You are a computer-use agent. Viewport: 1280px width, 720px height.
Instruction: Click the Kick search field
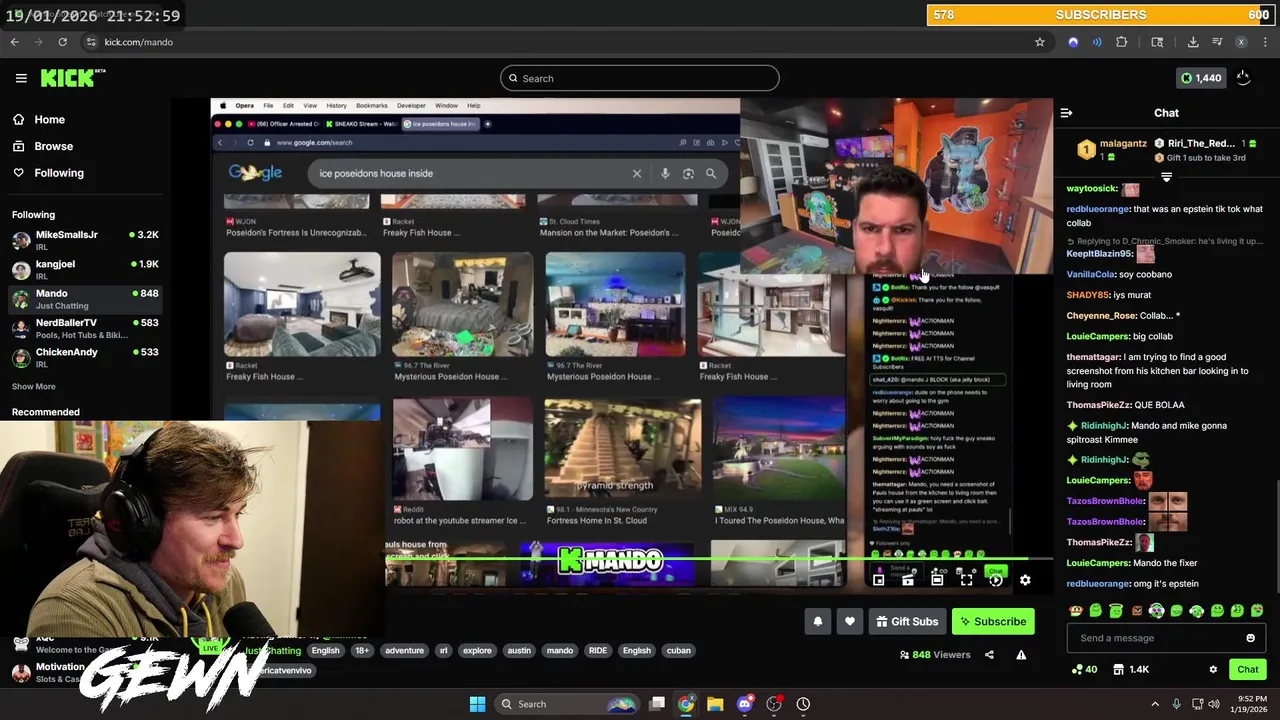click(x=639, y=78)
